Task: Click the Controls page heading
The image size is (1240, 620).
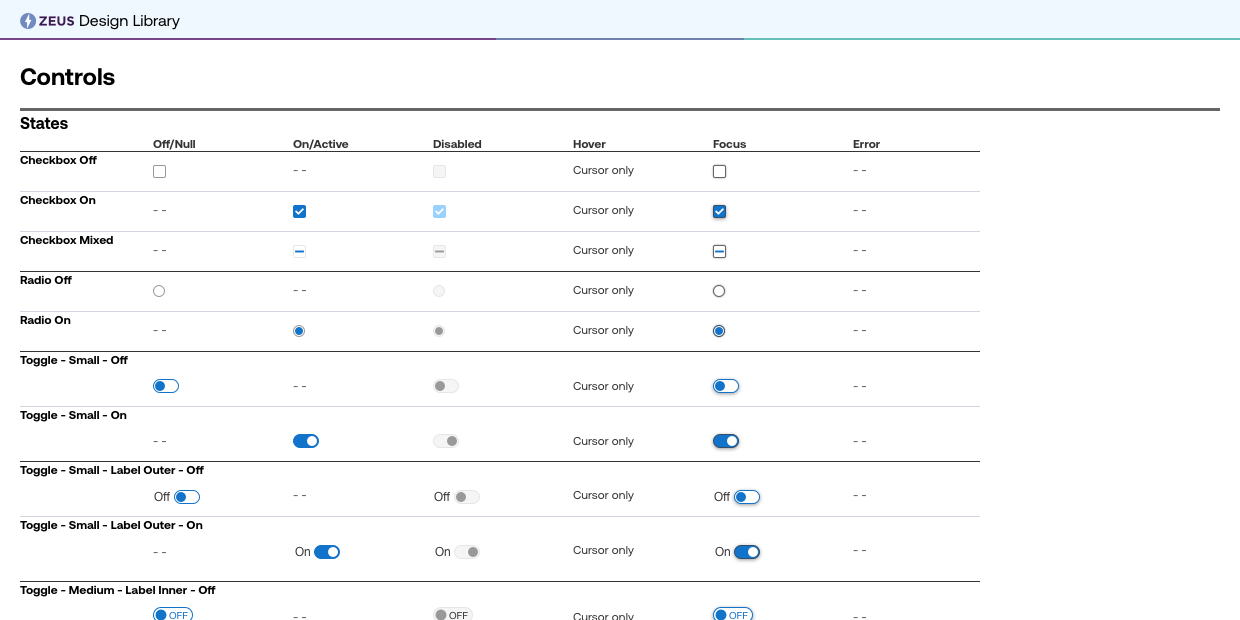Action: 68,77
